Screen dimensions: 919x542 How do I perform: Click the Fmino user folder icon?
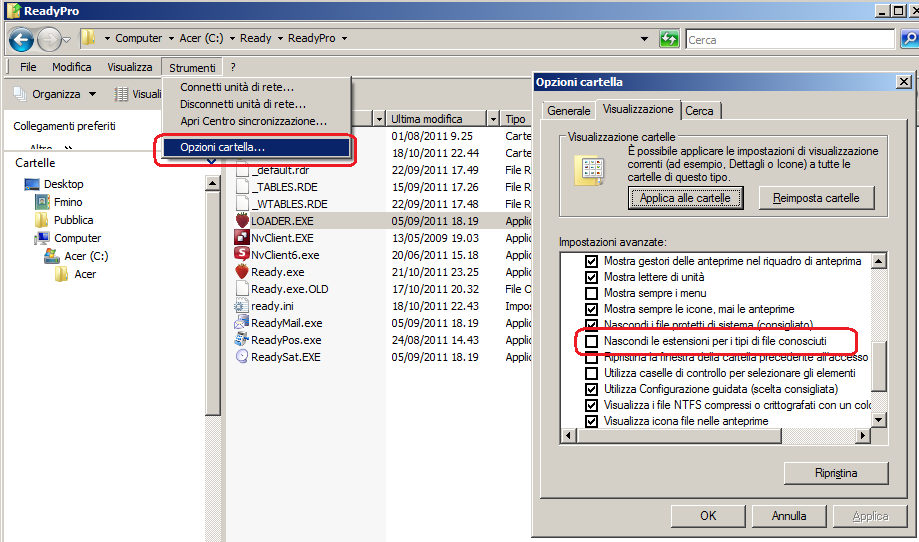click(x=42, y=202)
